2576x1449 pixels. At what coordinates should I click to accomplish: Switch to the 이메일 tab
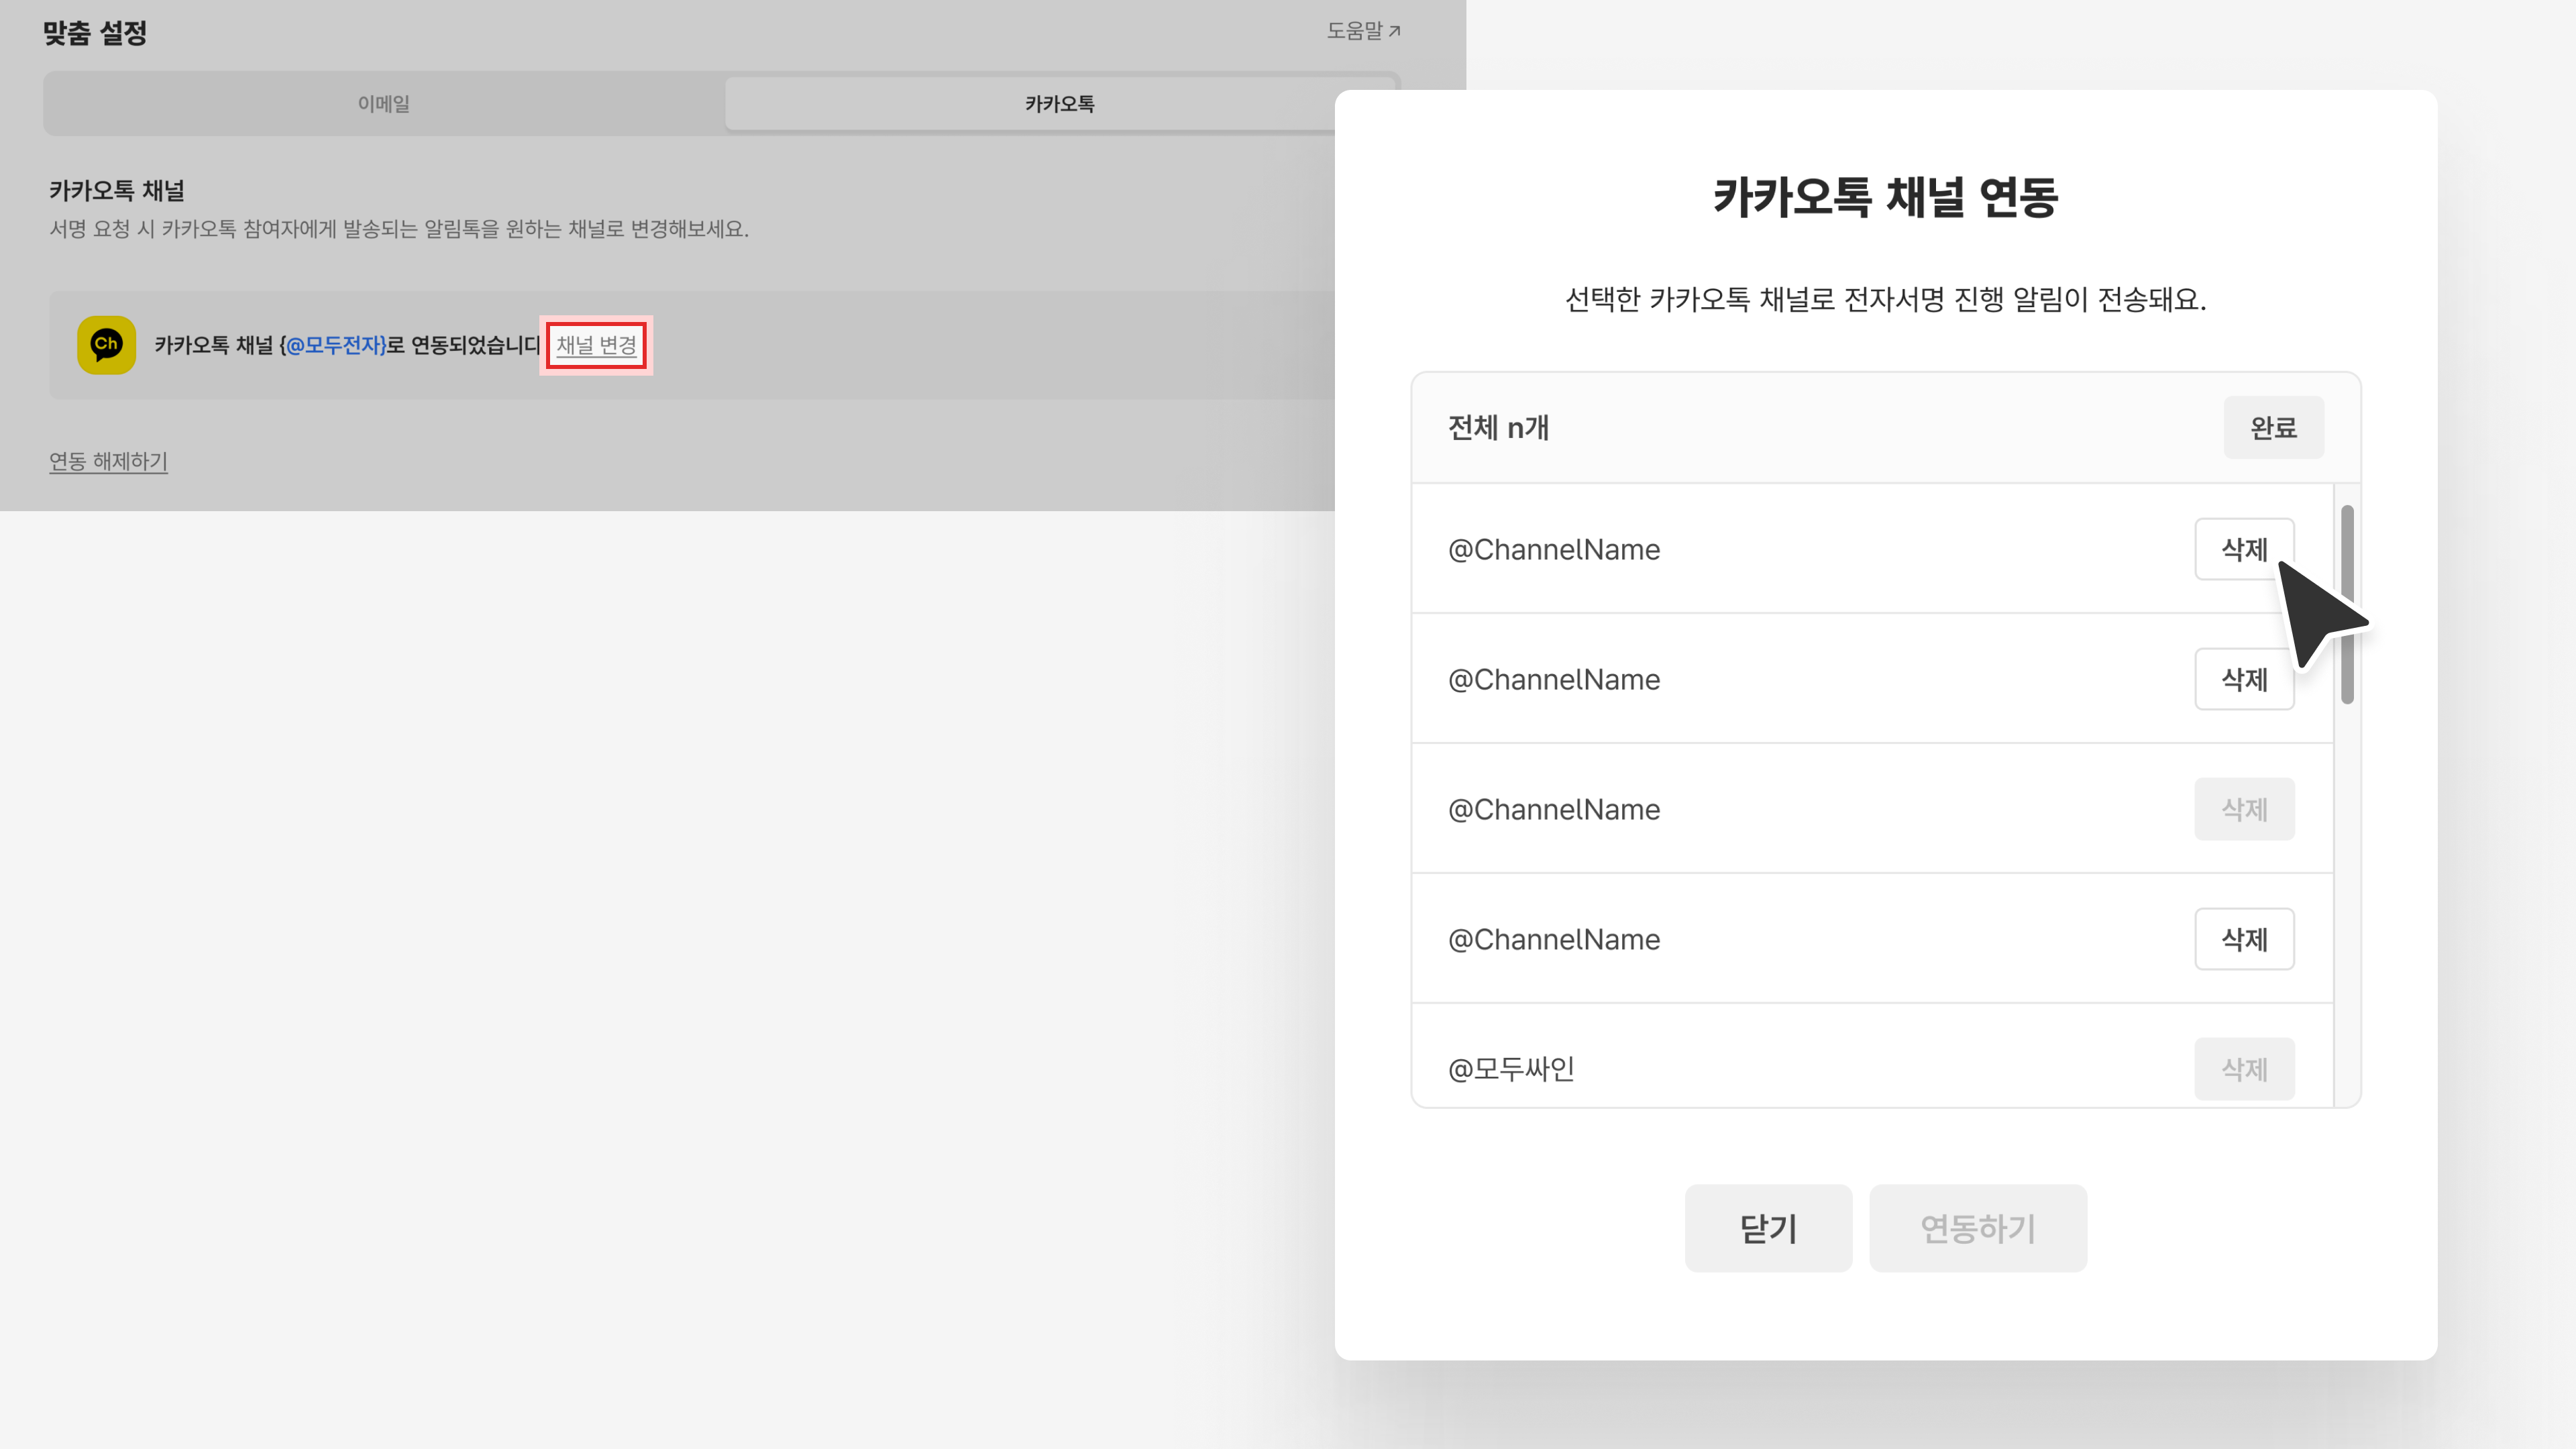coord(384,104)
